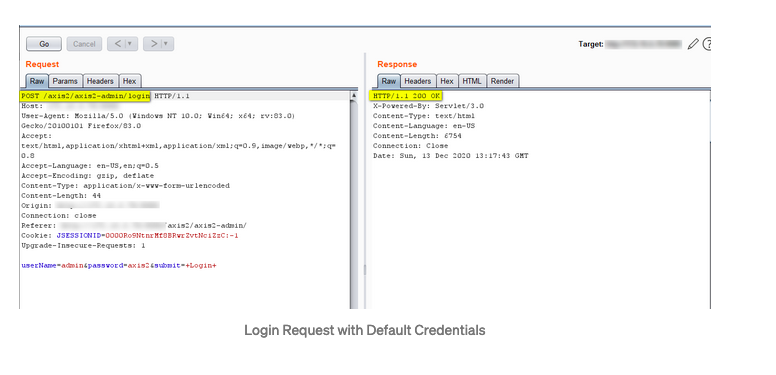Click the Target label
The width and height of the screenshot is (776, 375).
pyautogui.click(x=591, y=45)
